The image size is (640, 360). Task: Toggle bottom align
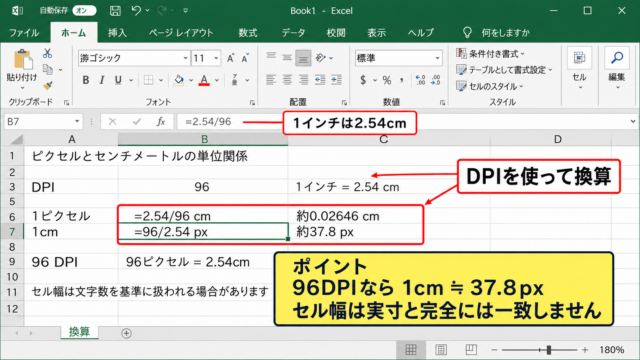pos(303,58)
